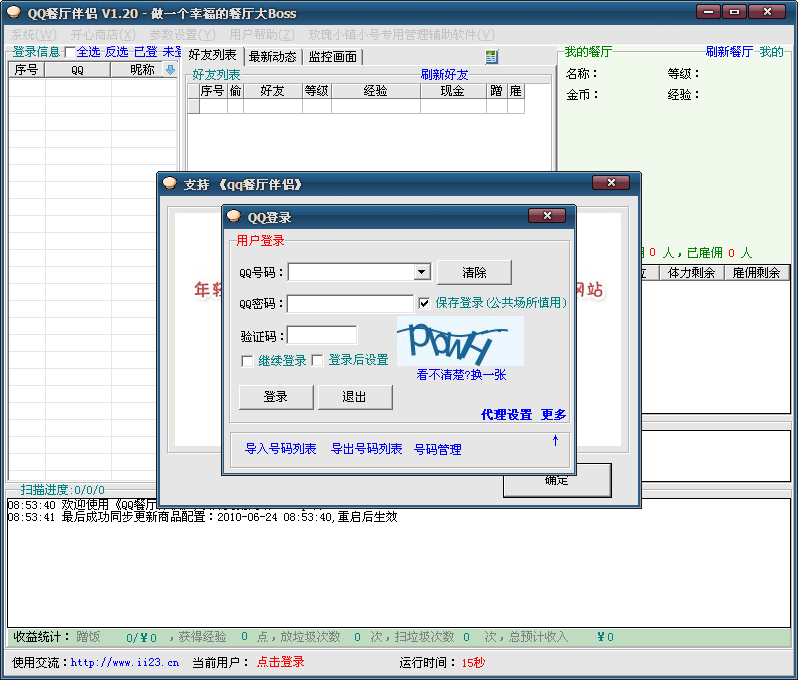
Task: Click the 雇佣剩余 column header
Action: [x=756, y=273]
